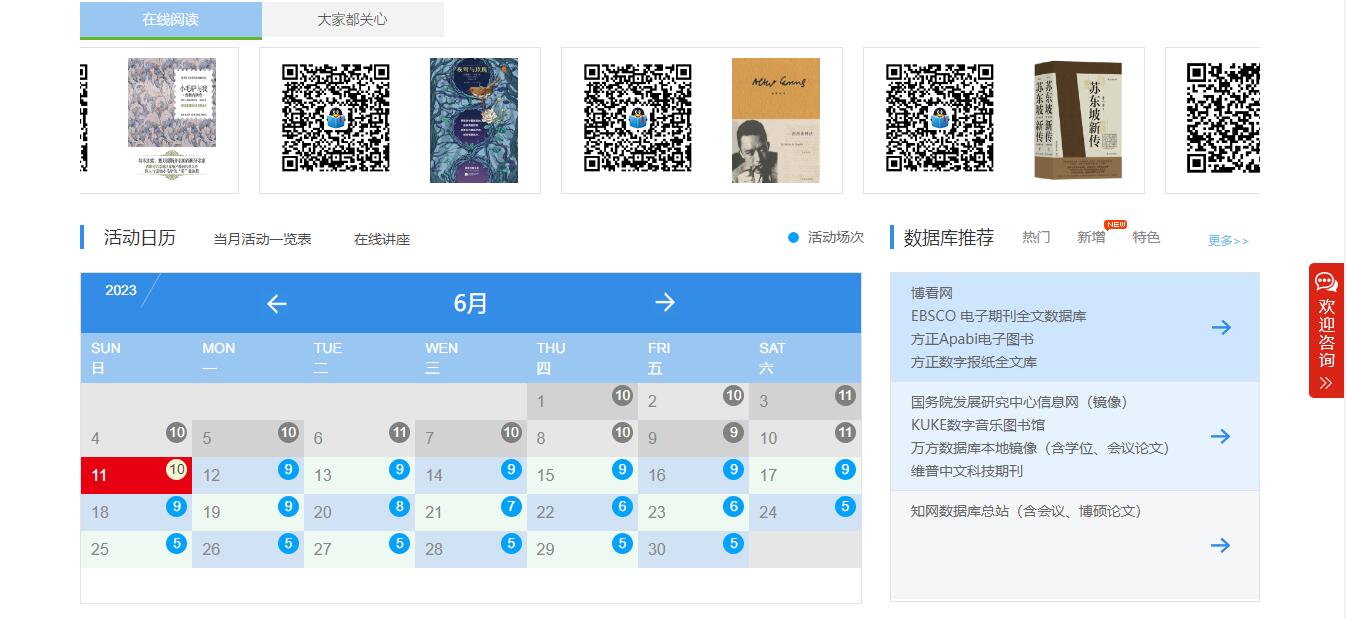Image resolution: width=1346 pixels, height=618 pixels.
Task: Go to next month using right arrow
Action: [665, 303]
